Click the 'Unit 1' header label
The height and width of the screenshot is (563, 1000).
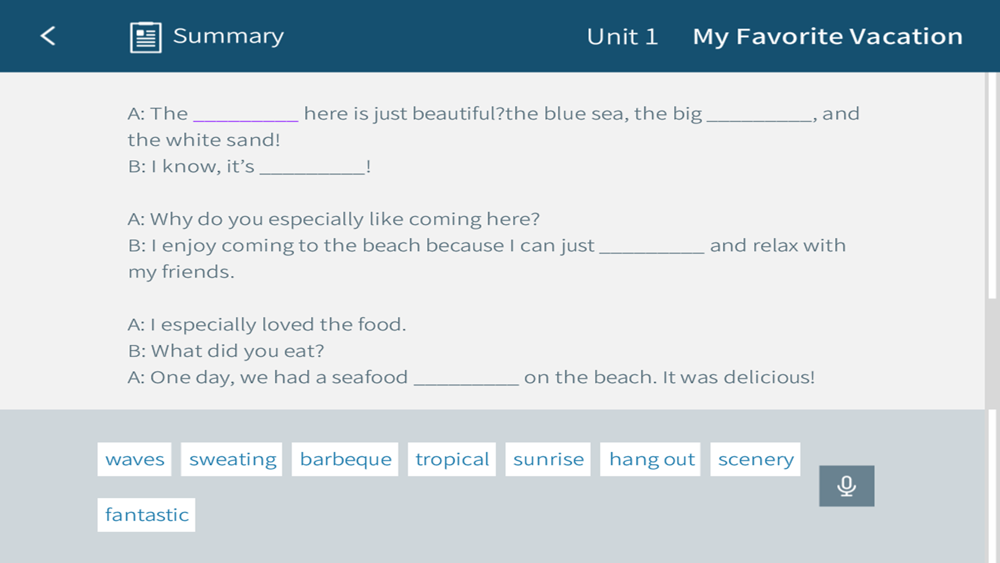622,37
